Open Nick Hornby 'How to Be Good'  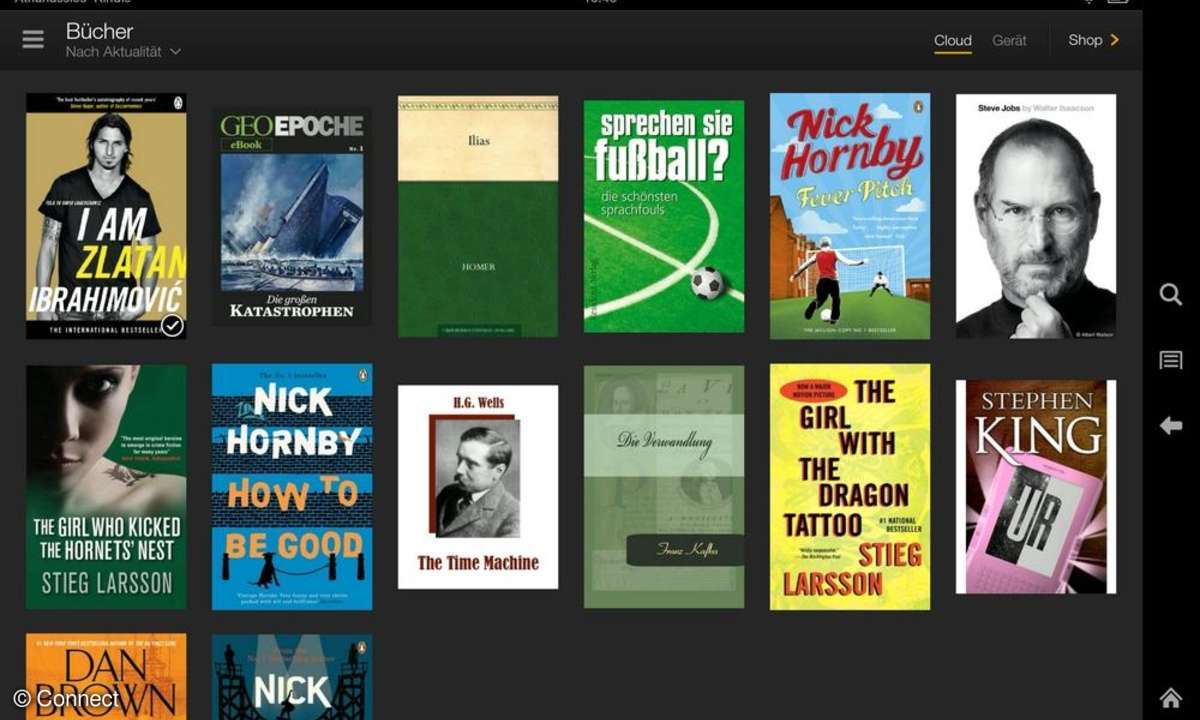[x=292, y=487]
